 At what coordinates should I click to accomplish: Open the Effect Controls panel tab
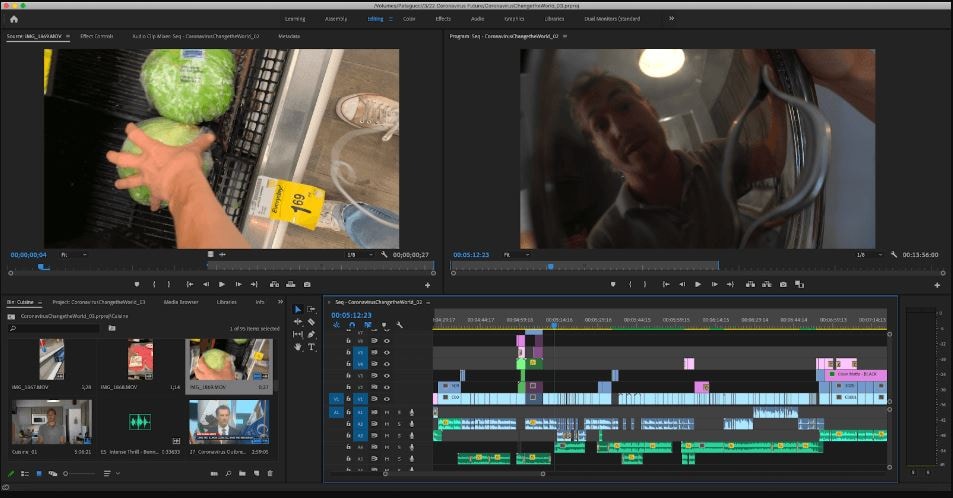coord(96,36)
